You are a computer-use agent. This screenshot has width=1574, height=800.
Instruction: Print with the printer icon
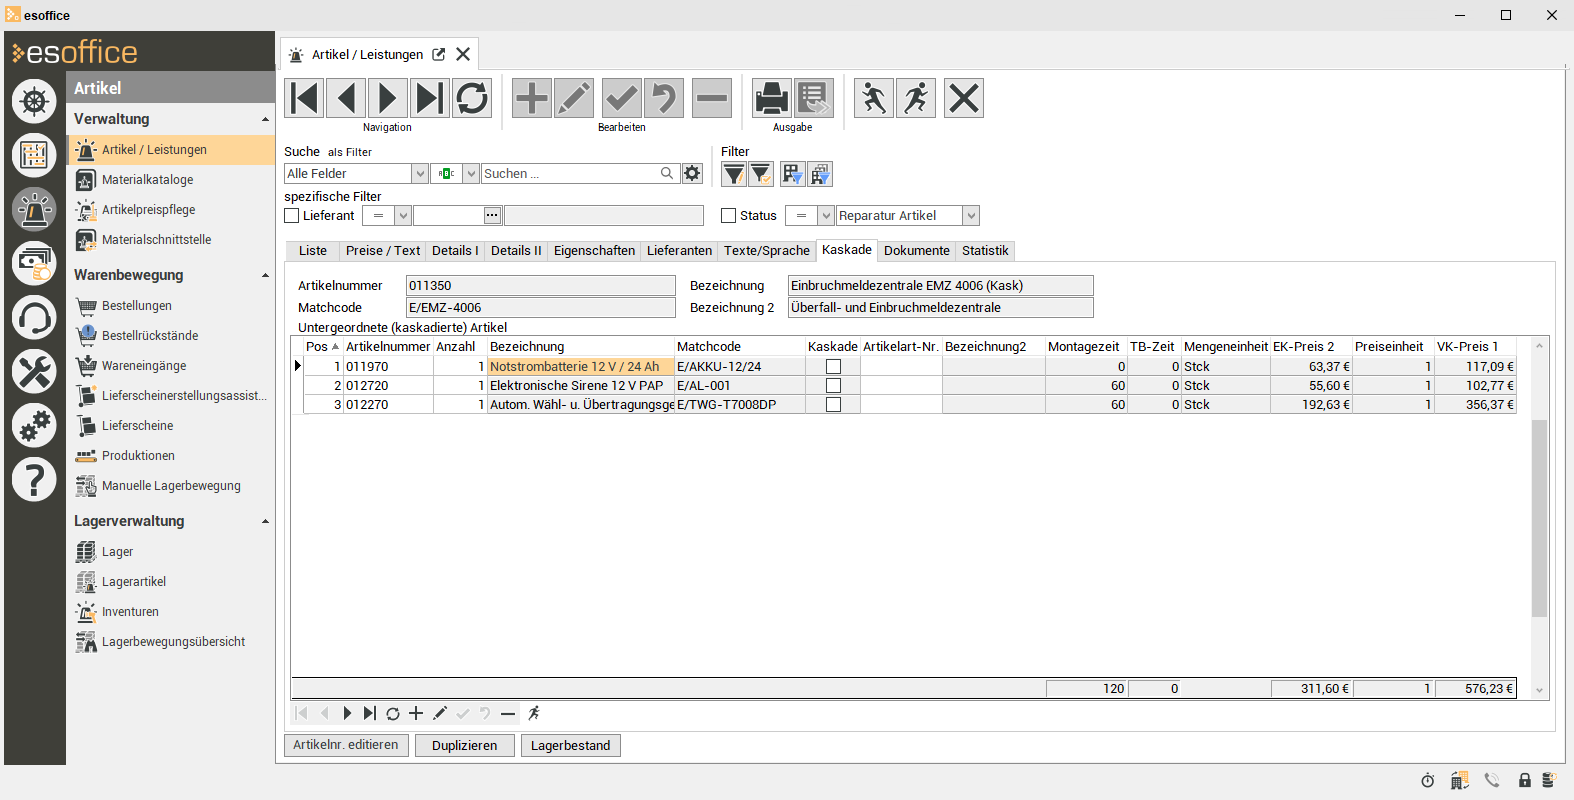coord(772,98)
